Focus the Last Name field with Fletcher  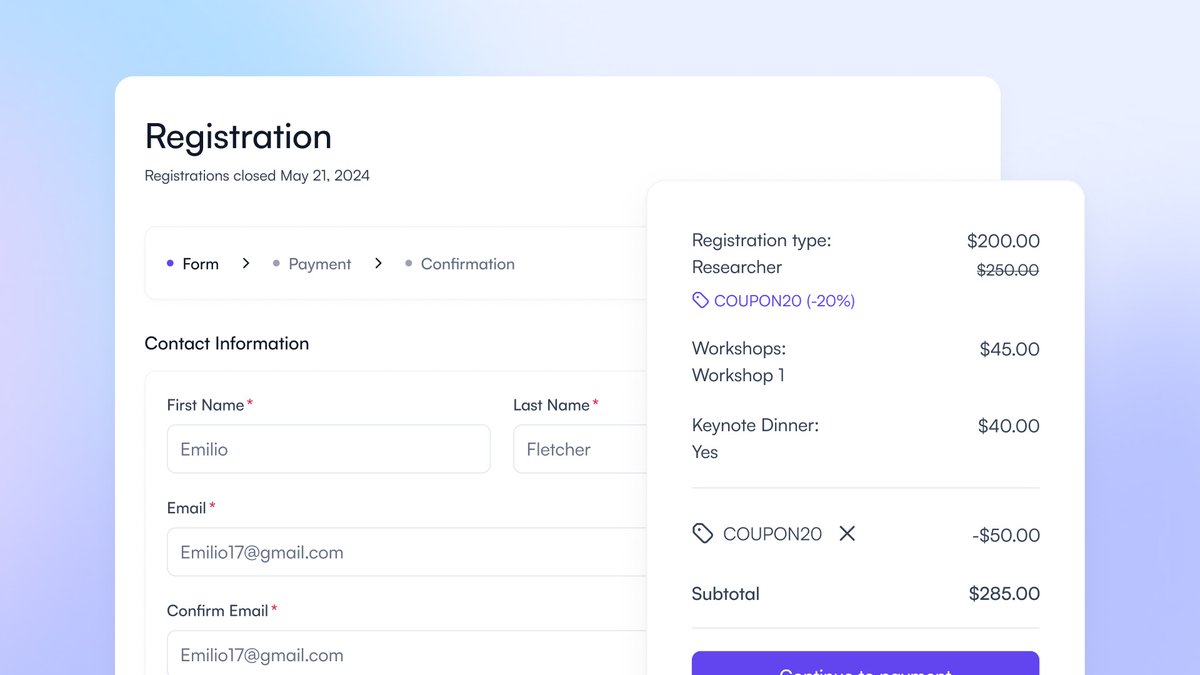(580, 449)
